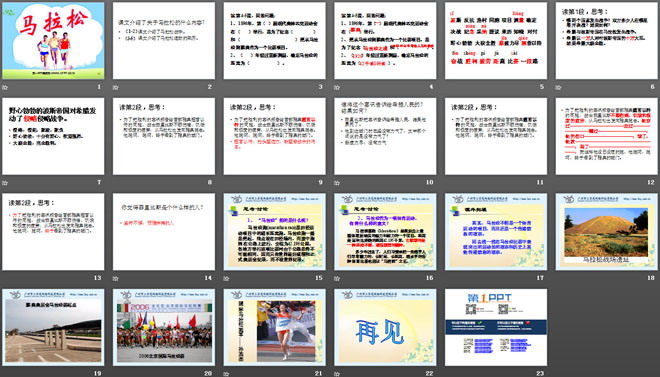
Task: Click the animation star icon under slide 10
Action: point(337,183)
